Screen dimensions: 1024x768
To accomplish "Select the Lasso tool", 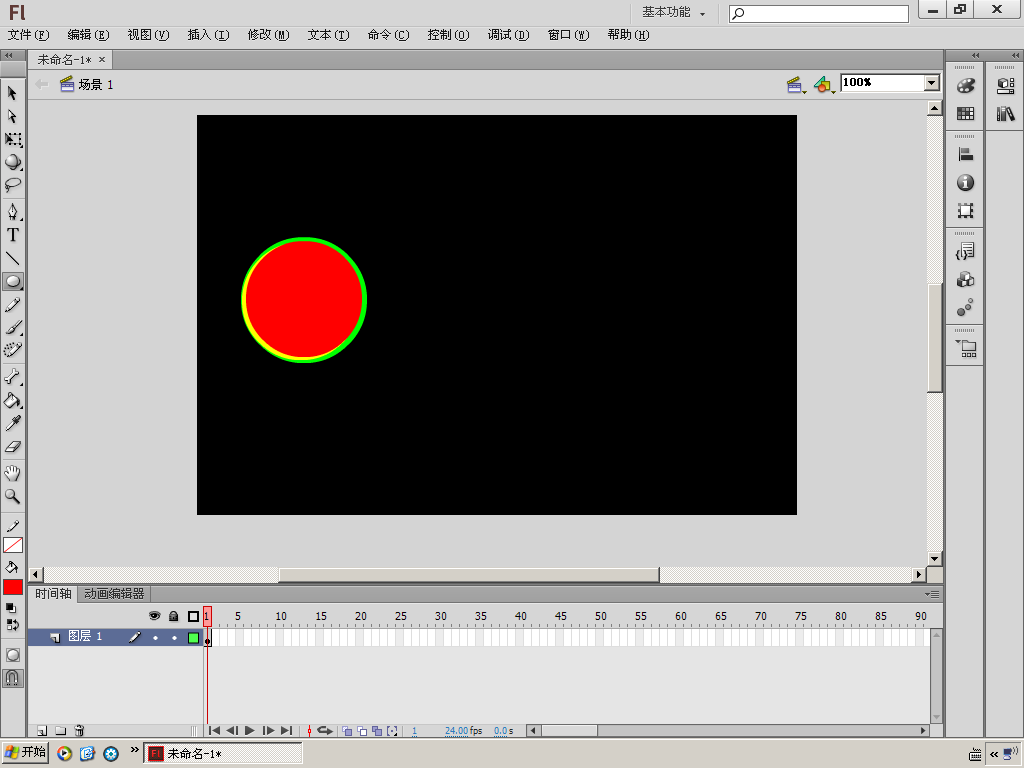I will point(12,185).
